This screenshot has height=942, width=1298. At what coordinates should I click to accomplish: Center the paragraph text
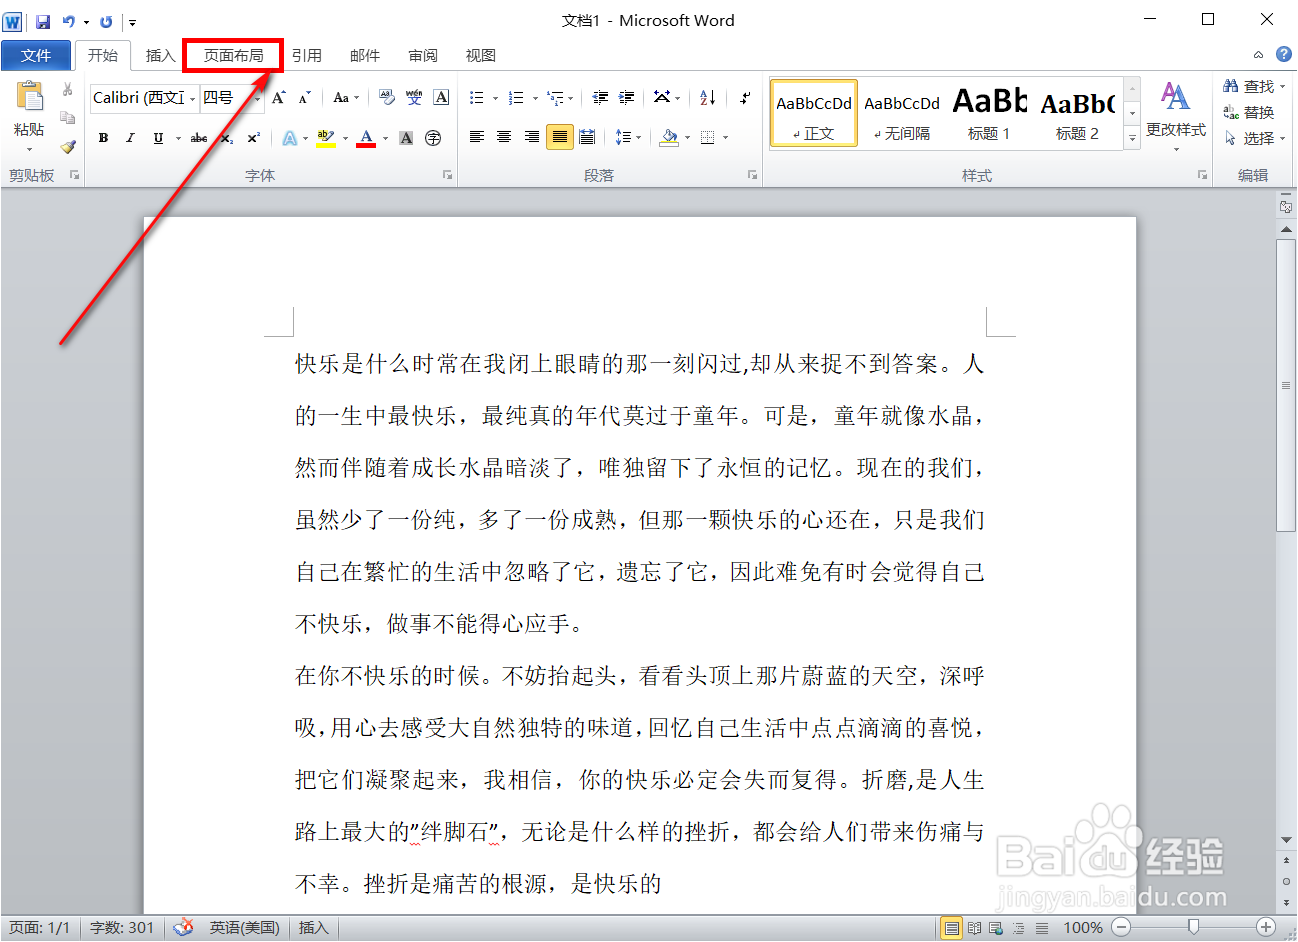[504, 137]
